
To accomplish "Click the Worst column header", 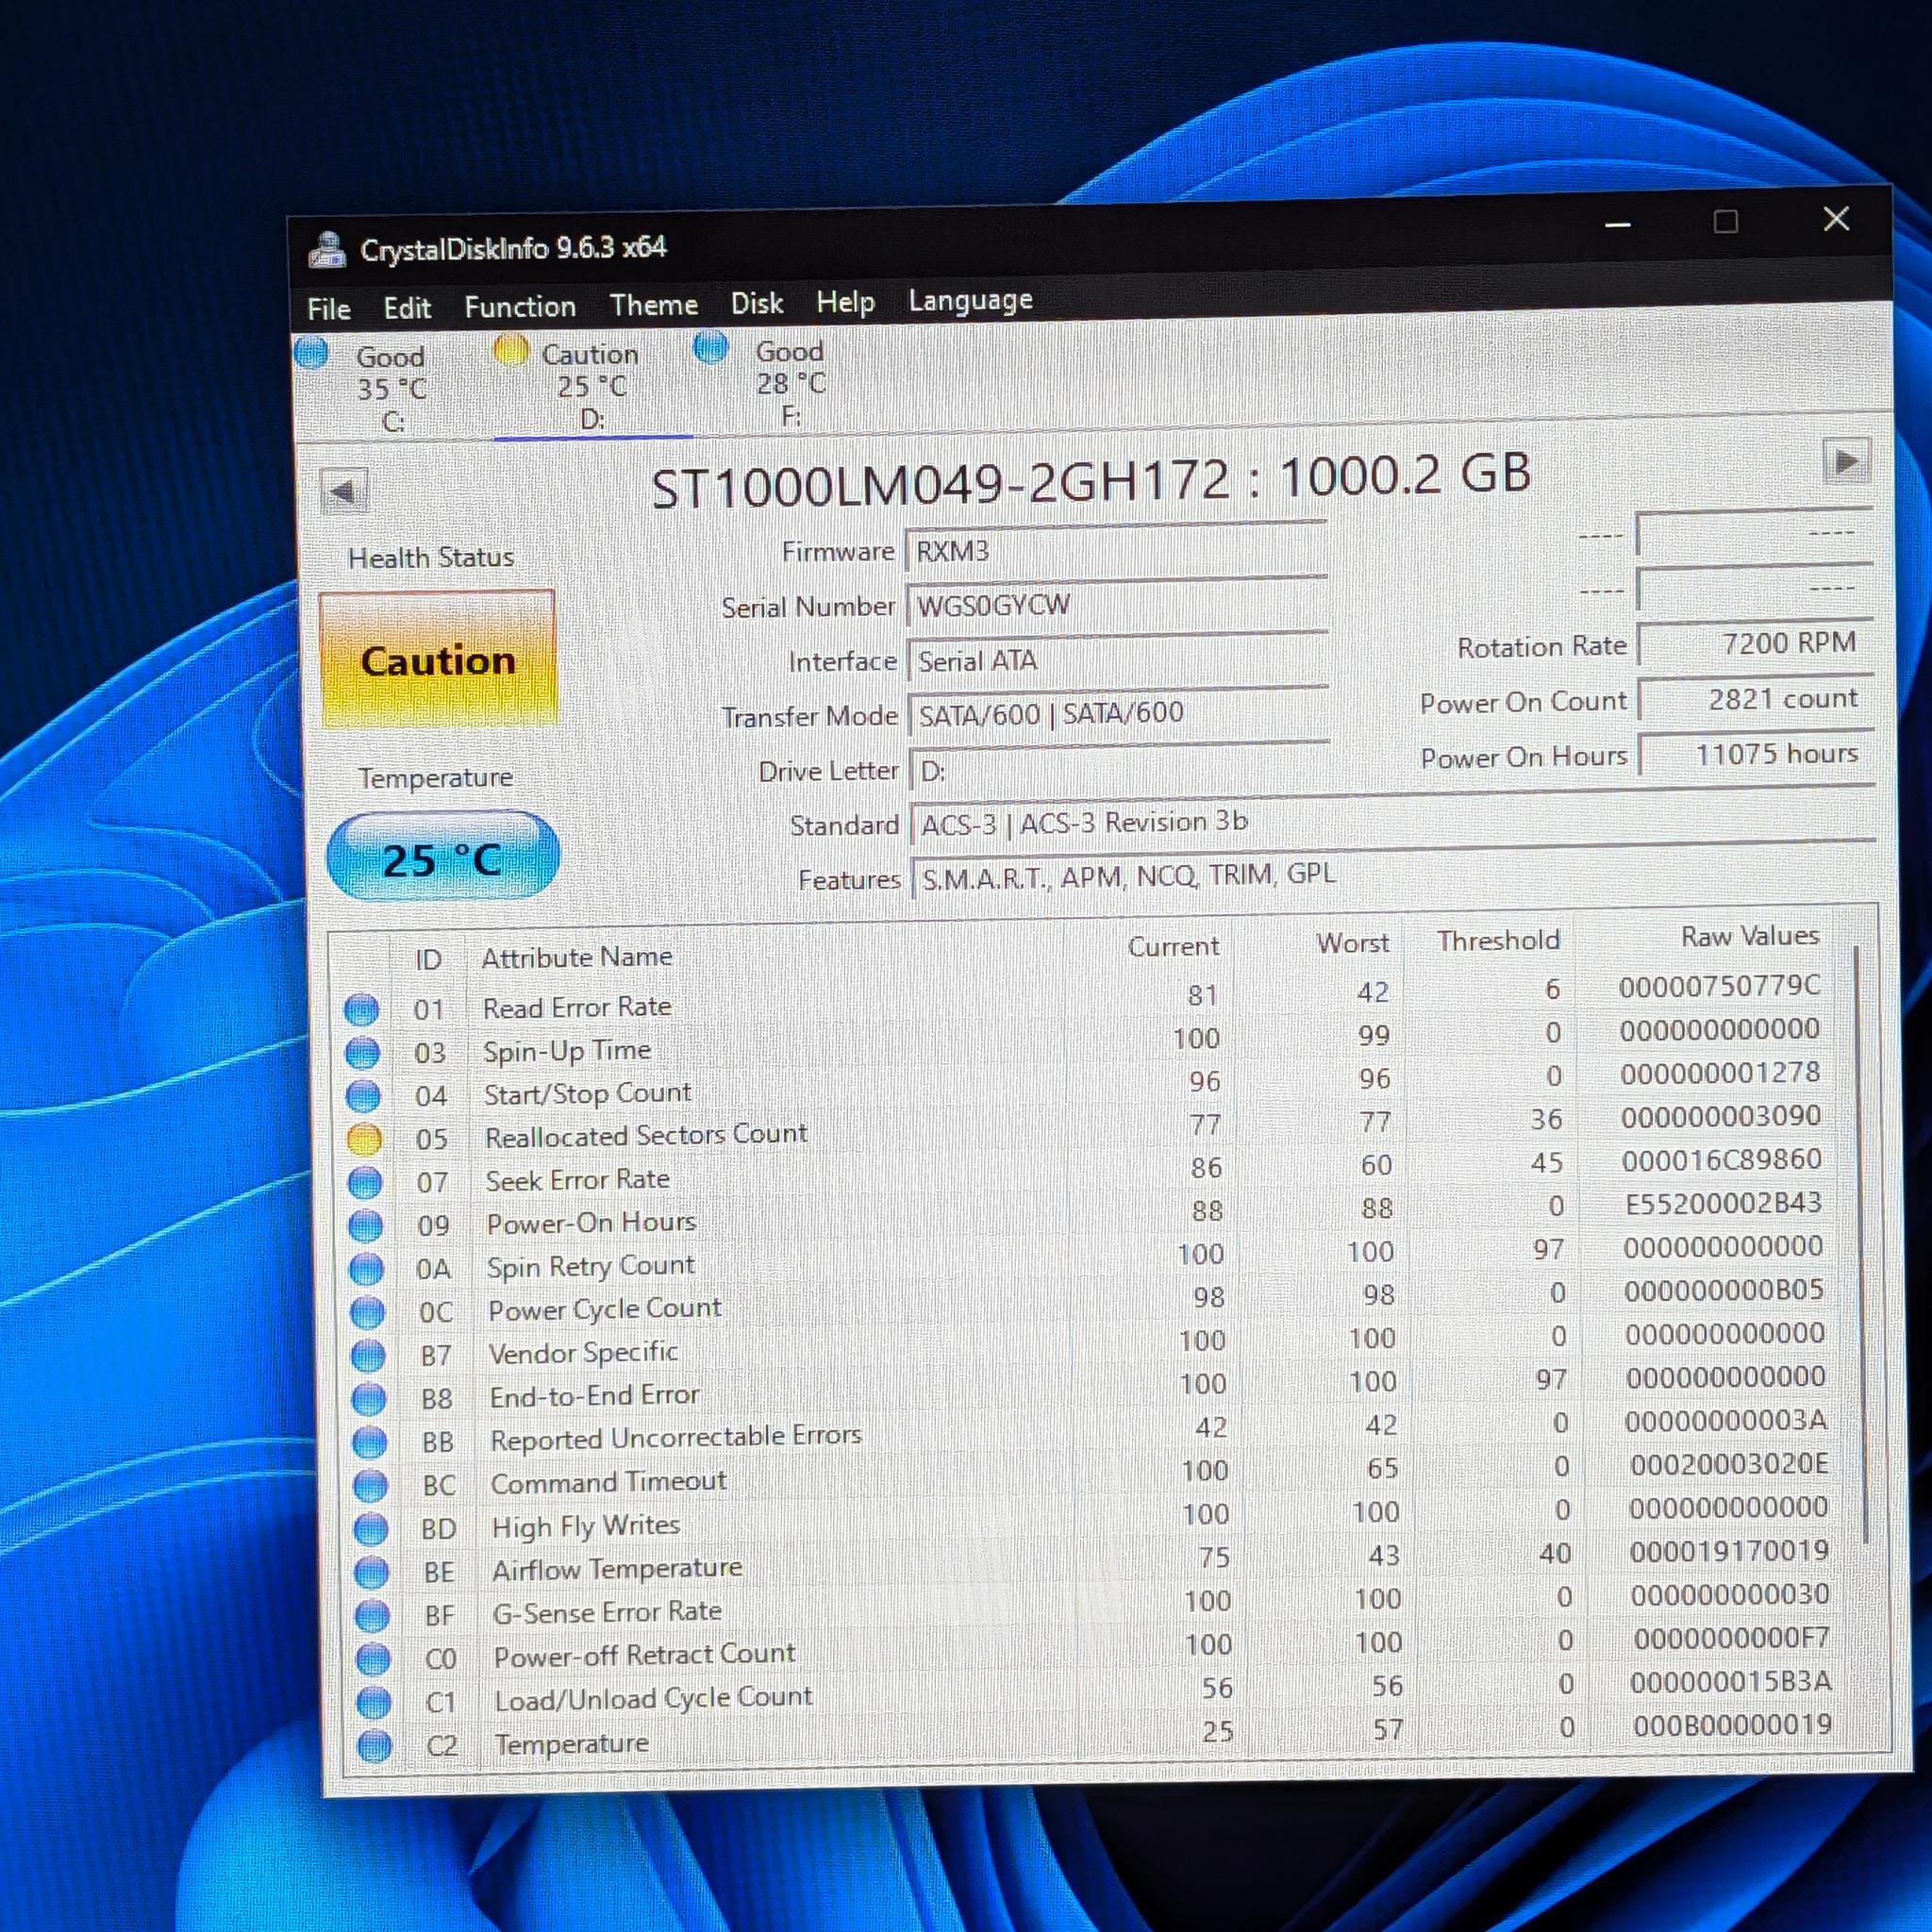I will point(1352,943).
